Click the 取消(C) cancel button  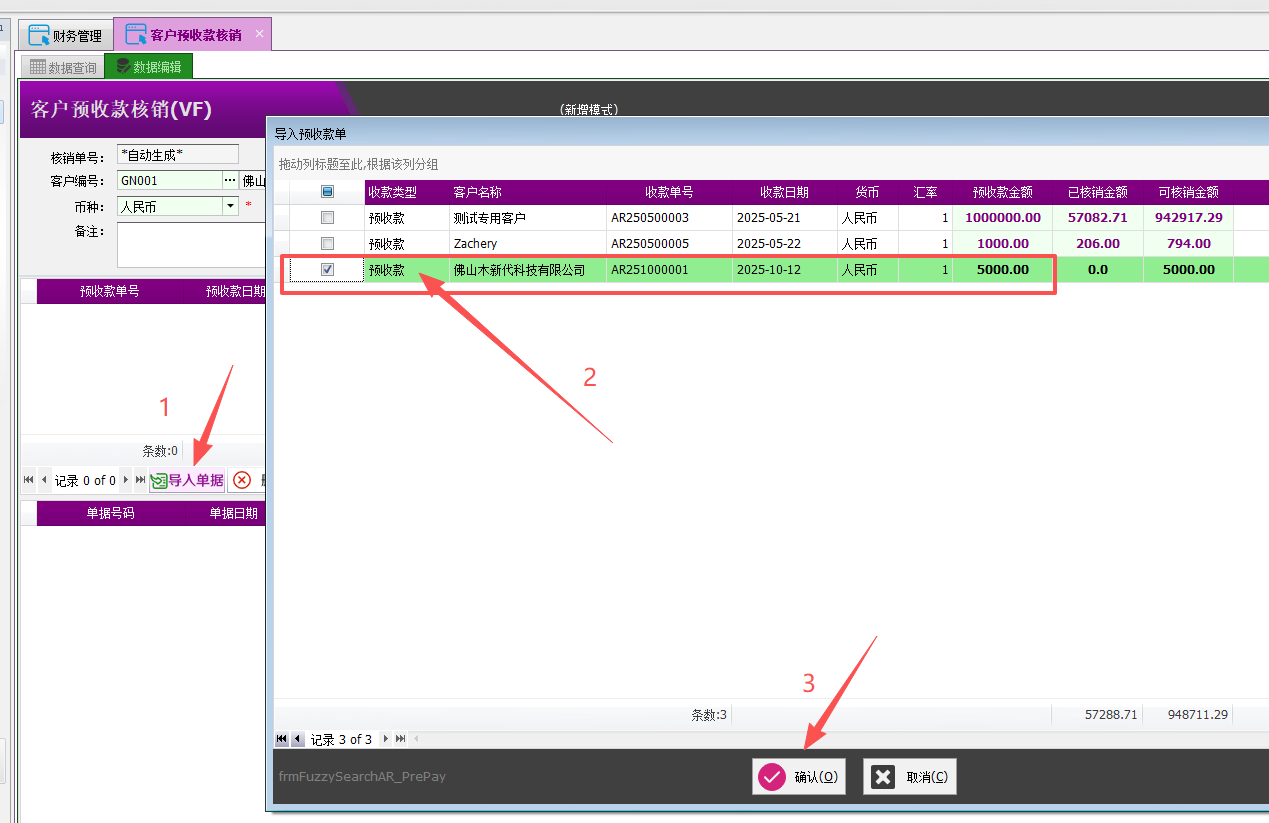[910, 777]
